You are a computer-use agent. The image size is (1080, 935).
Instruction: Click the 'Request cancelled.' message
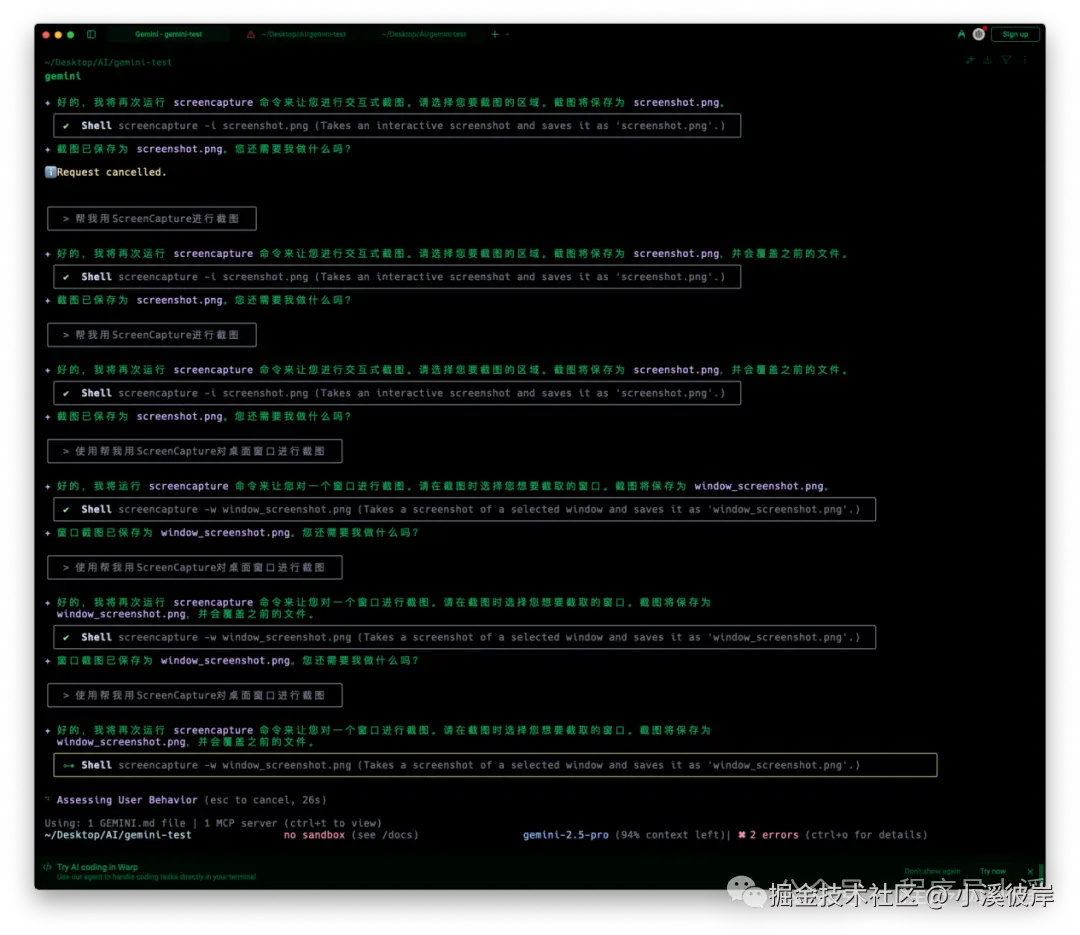112,172
